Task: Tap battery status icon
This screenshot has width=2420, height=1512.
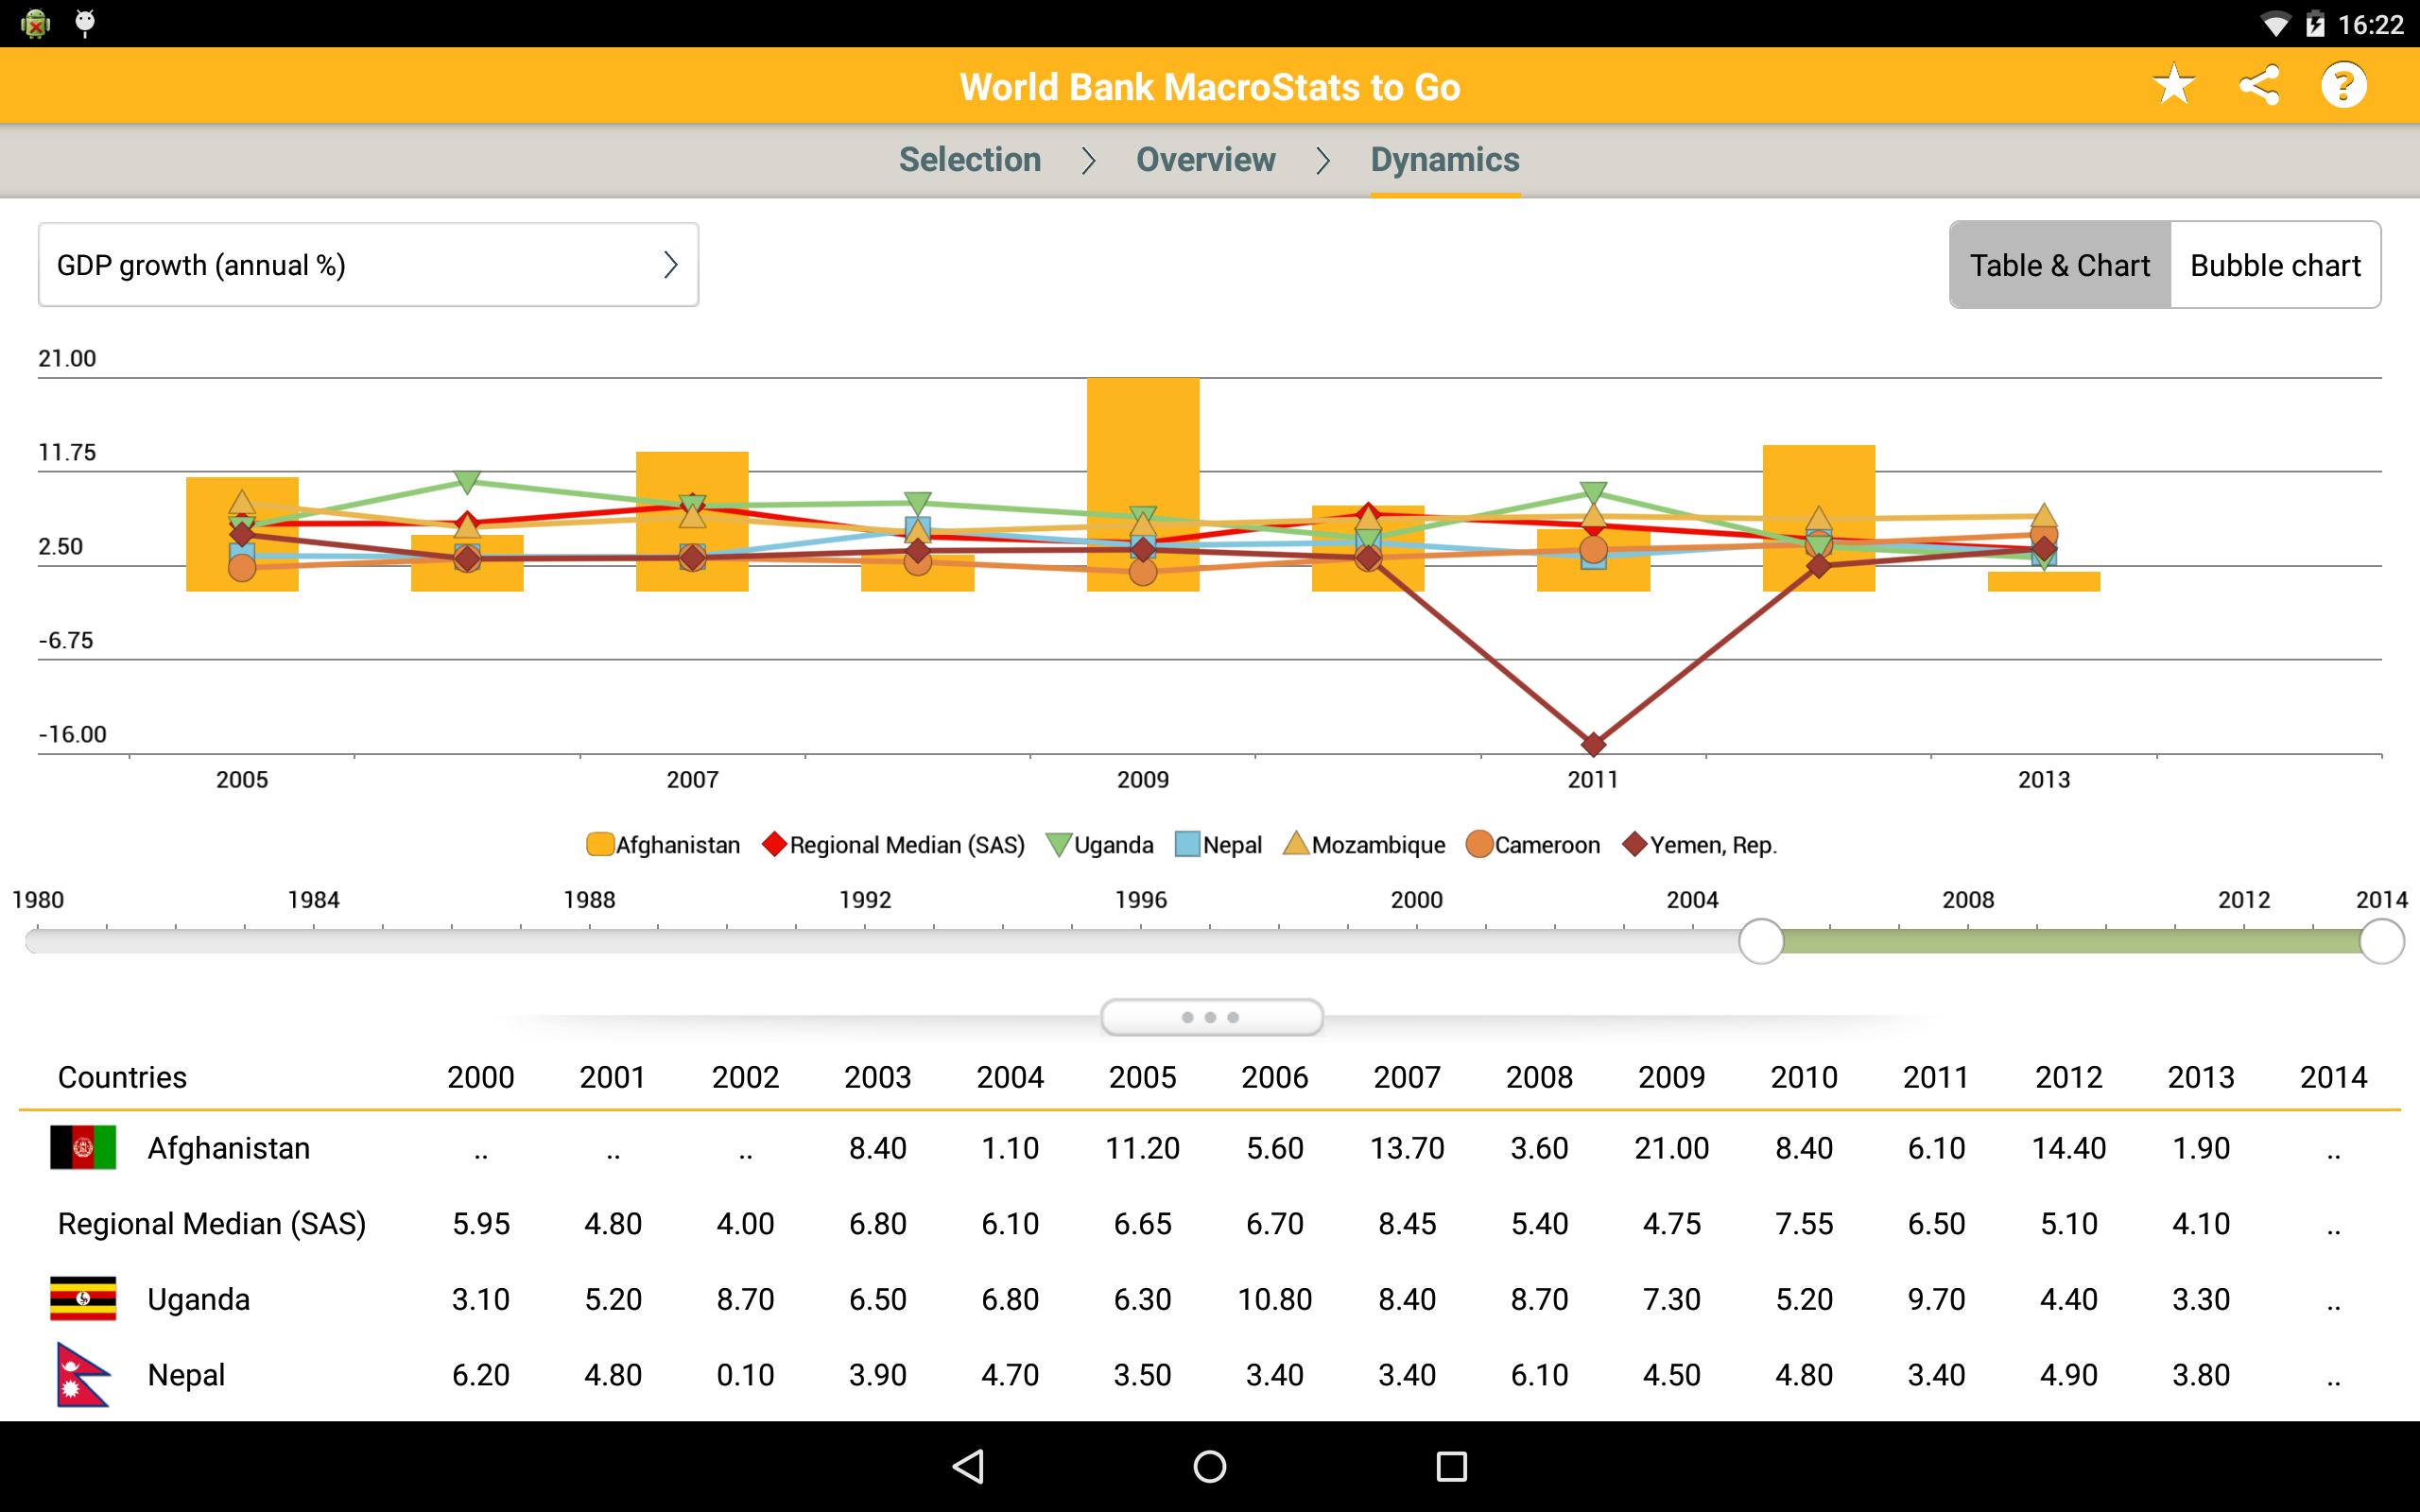Action: (x=2315, y=24)
